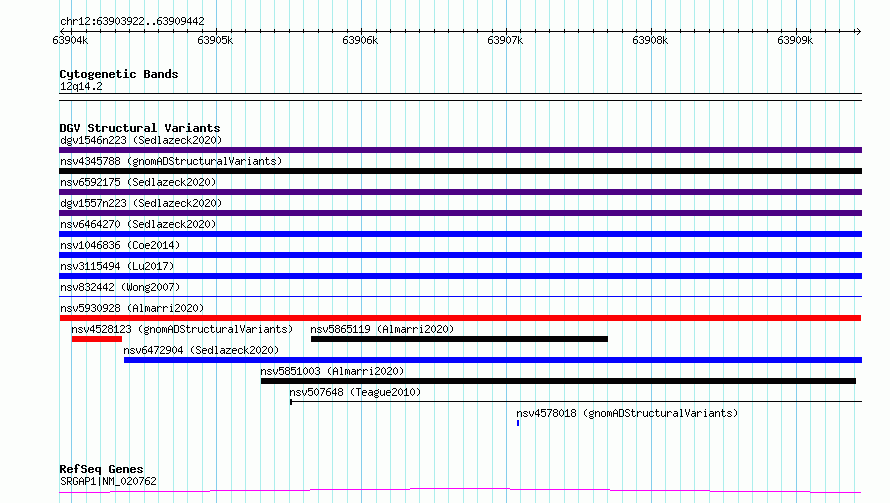Click the 12q14.2 cytogenetic band bar
Screen dimensions: 890x503
460,97
